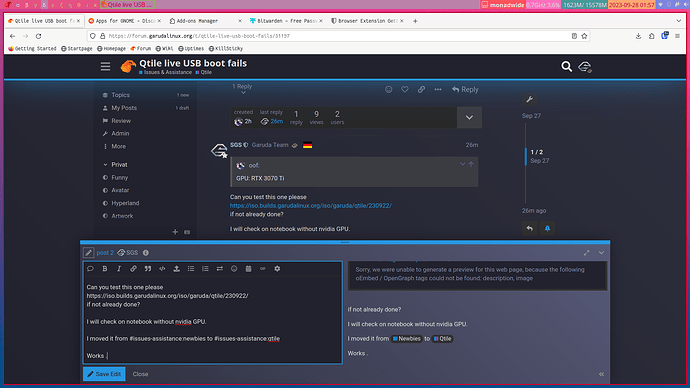Toggle fullscreen composer with the expand arrows
The image size is (690, 388).
[x=587, y=253]
